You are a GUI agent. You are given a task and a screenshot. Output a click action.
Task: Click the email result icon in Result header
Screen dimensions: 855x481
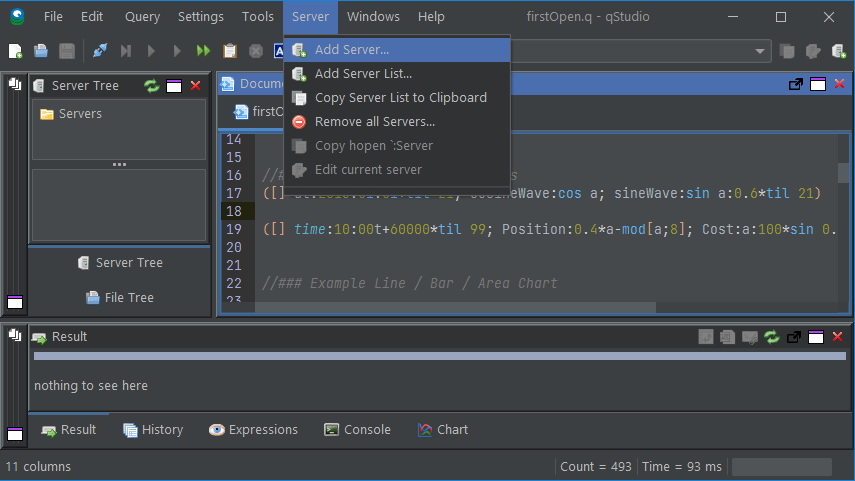[750, 337]
